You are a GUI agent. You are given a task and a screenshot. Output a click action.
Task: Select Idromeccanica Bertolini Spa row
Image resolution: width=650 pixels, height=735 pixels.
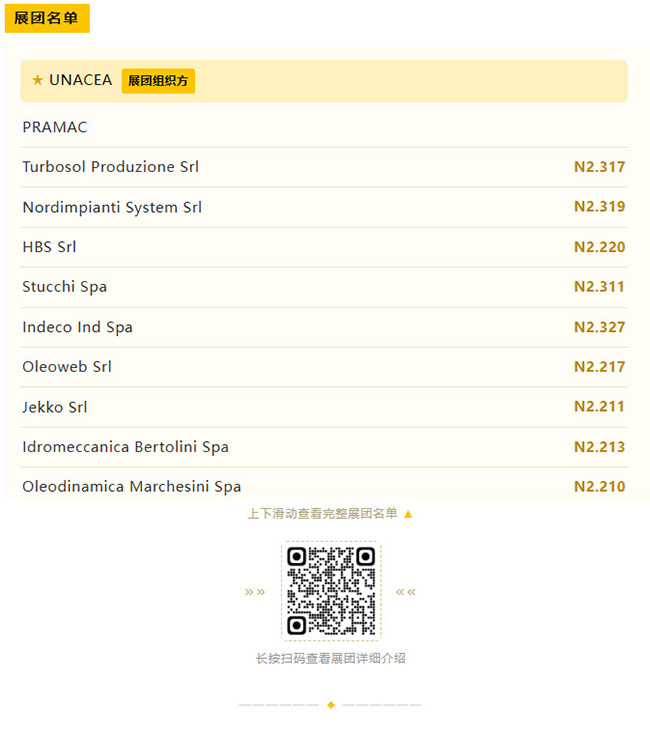click(324, 447)
